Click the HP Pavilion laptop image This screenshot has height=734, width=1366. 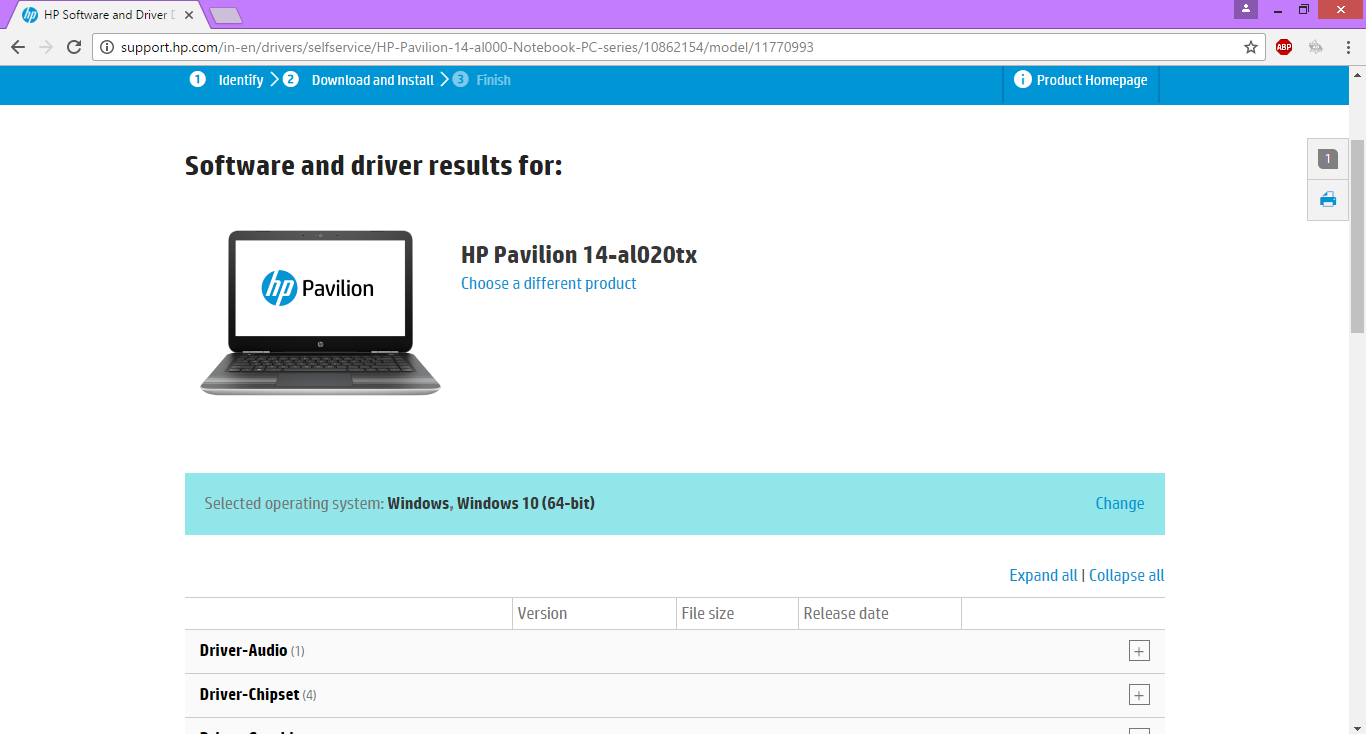click(x=320, y=312)
